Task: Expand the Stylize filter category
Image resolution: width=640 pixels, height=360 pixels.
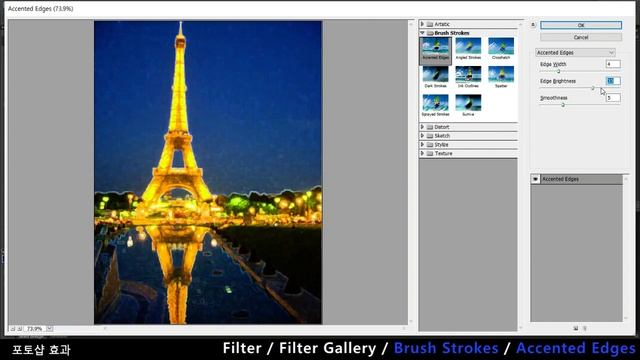Action: tap(422, 144)
